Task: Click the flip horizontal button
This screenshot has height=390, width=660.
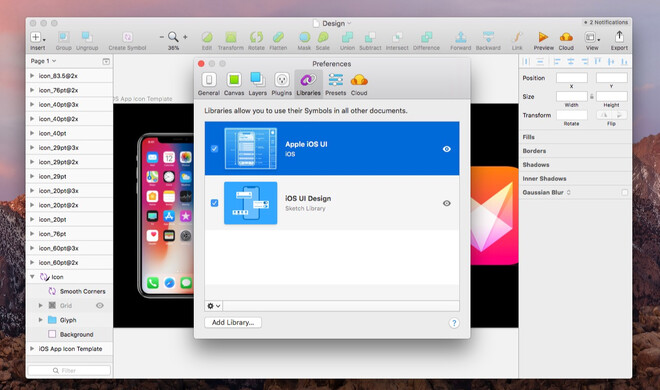Action: tap(604, 115)
